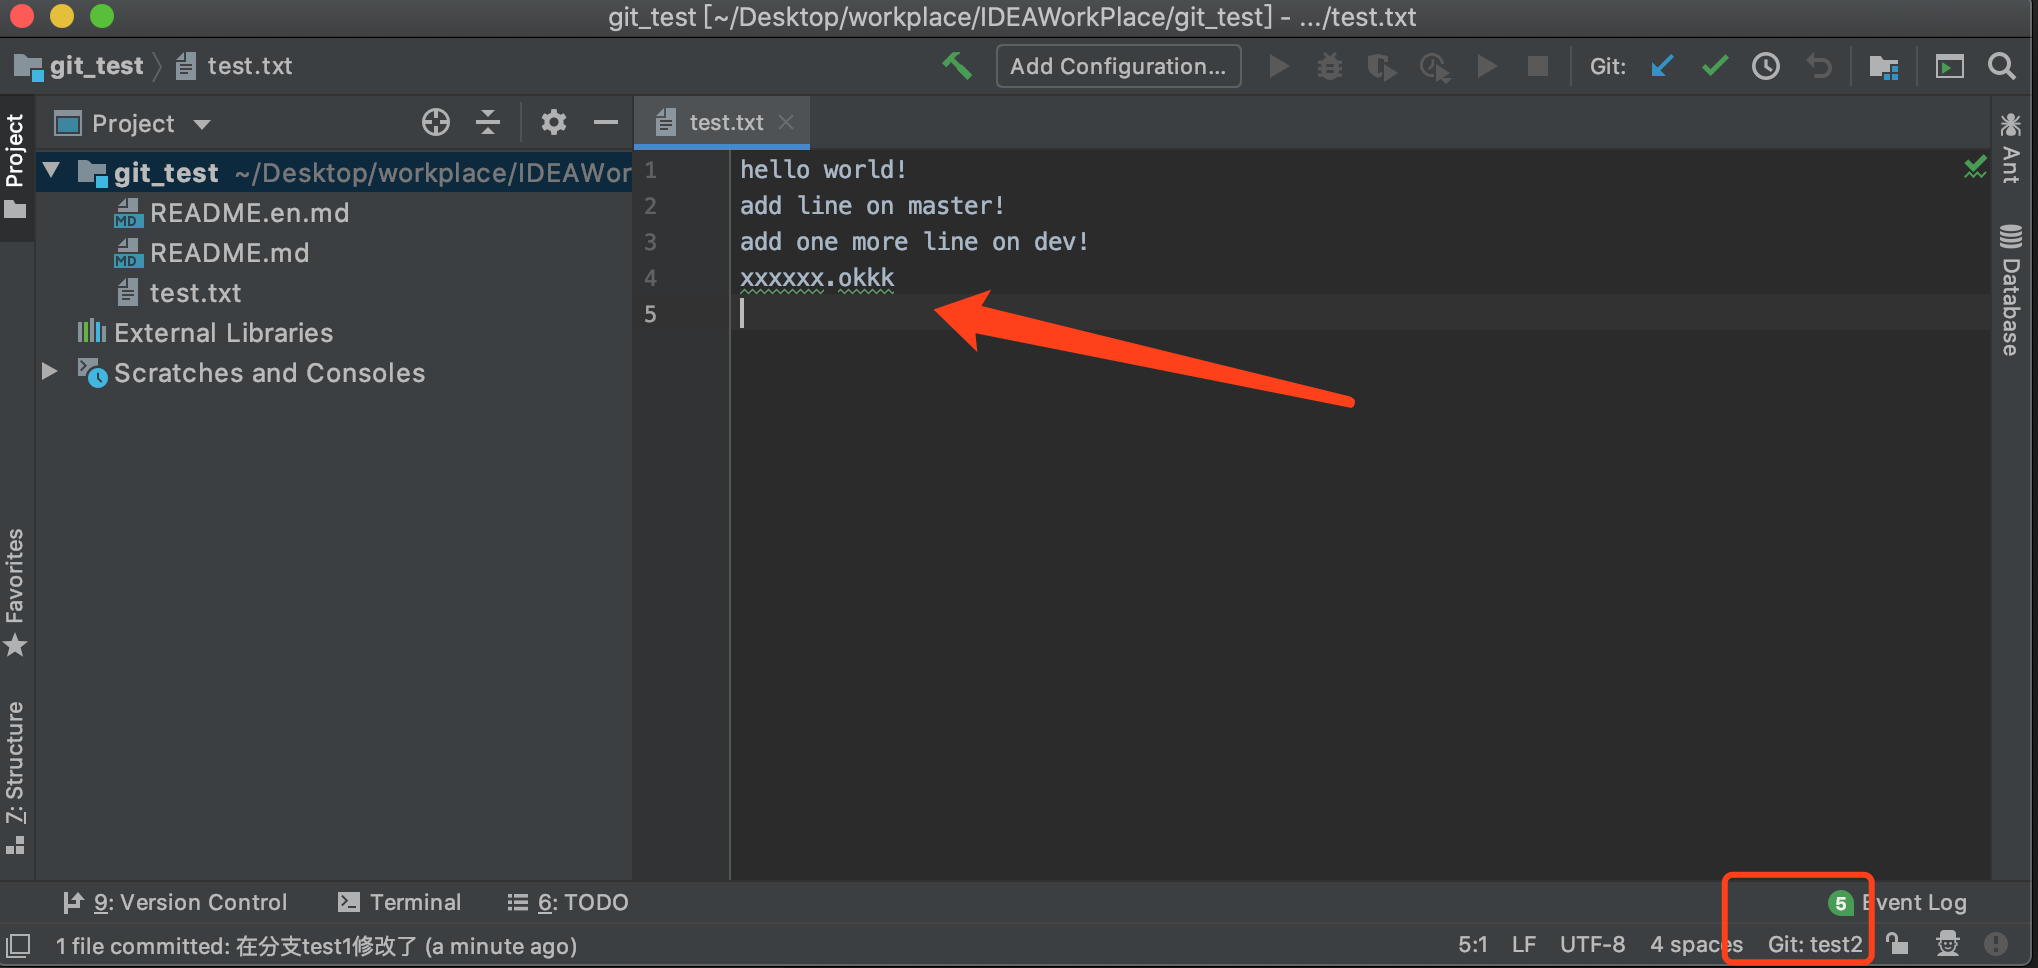Click the Debug bug icon
The image size is (2038, 968).
tap(1330, 66)
